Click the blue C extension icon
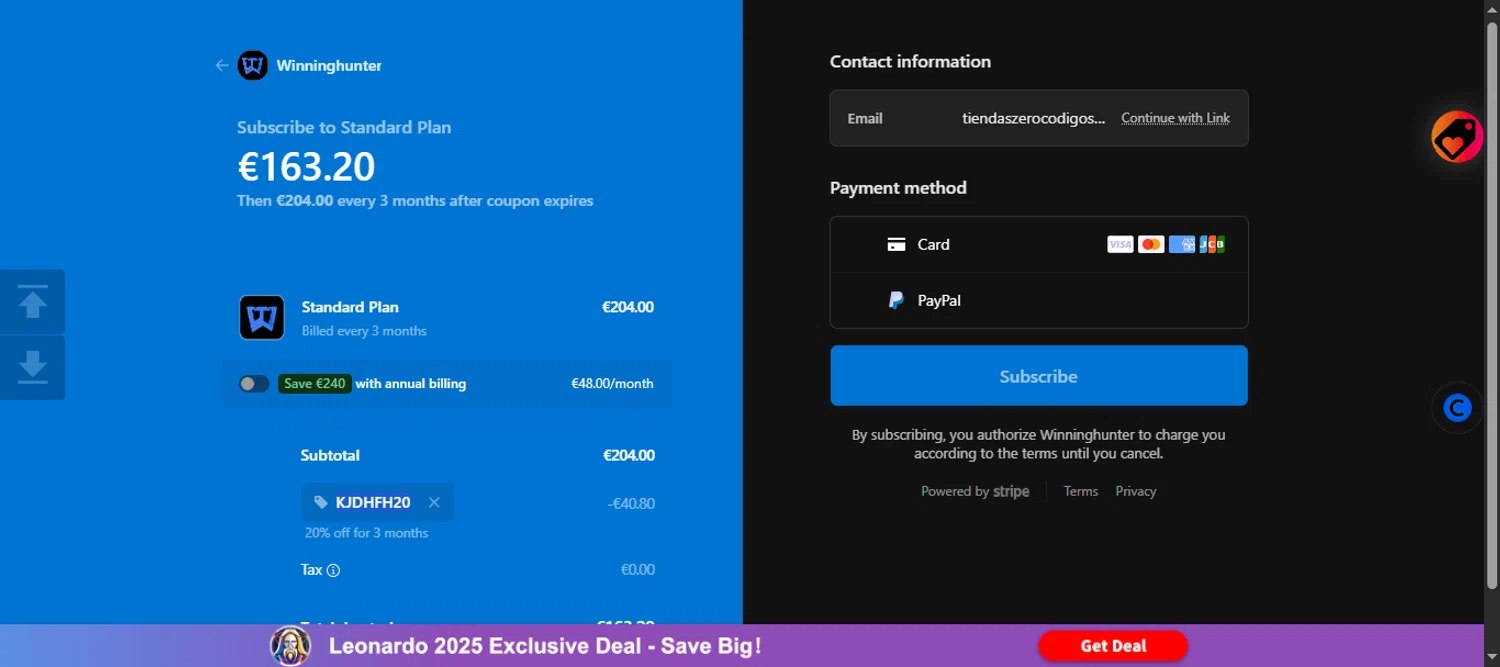The width and height of the screenshot is (1500, 667). pos(1458,408)
